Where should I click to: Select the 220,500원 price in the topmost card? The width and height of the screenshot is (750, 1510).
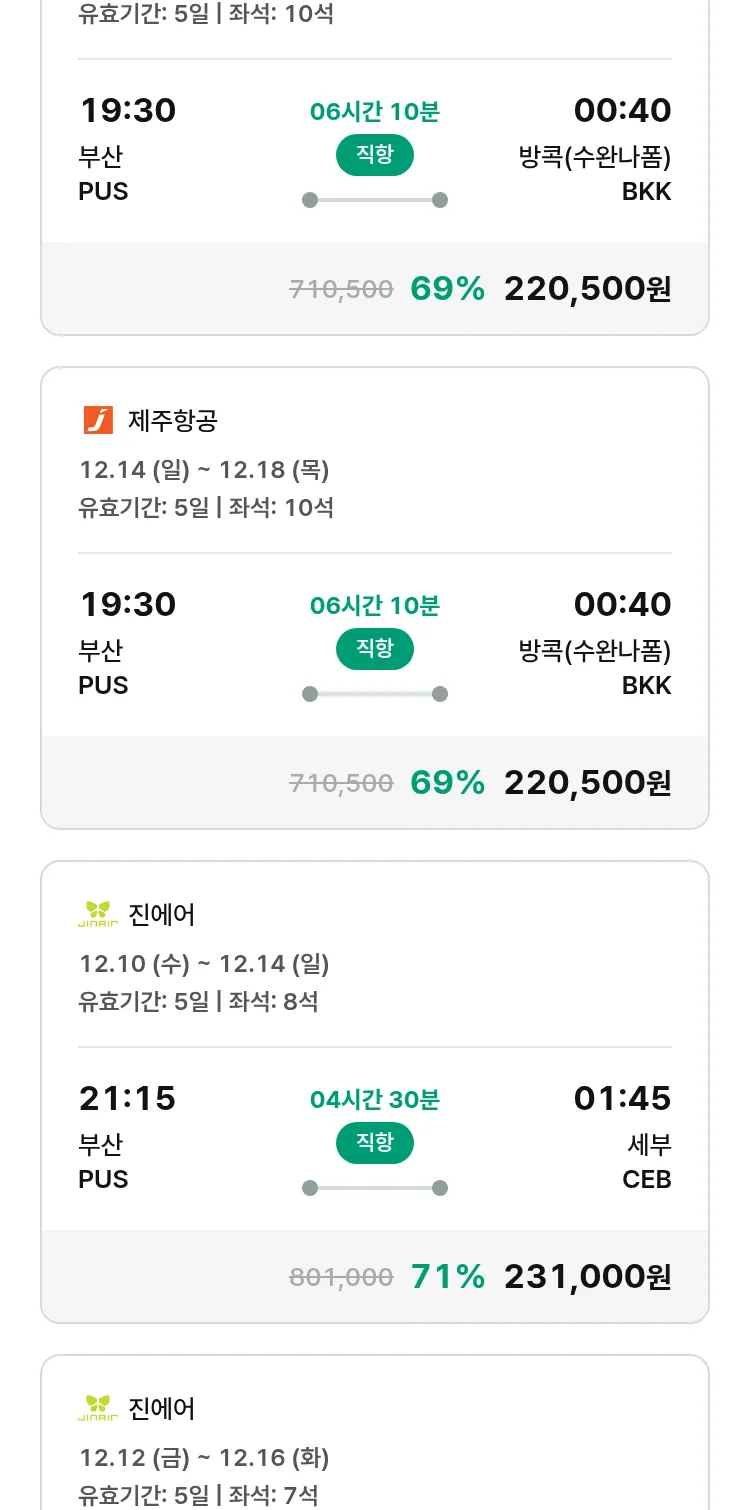587,289
